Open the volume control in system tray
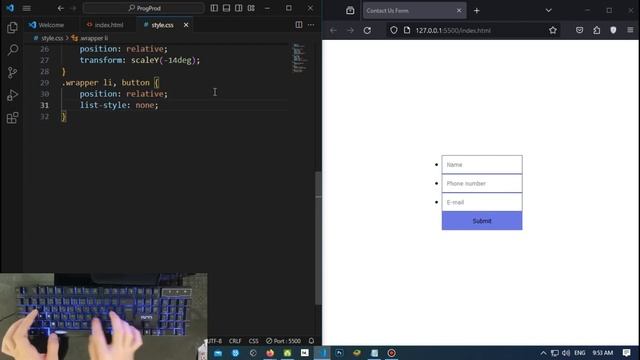Image resolution: width=640 pixels, height=360 pixels. (x=566, y=353)
